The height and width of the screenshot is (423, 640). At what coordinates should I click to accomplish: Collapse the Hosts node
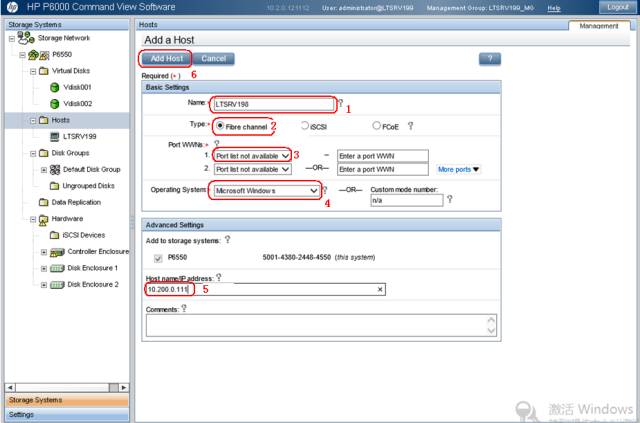tap(33, 120)
